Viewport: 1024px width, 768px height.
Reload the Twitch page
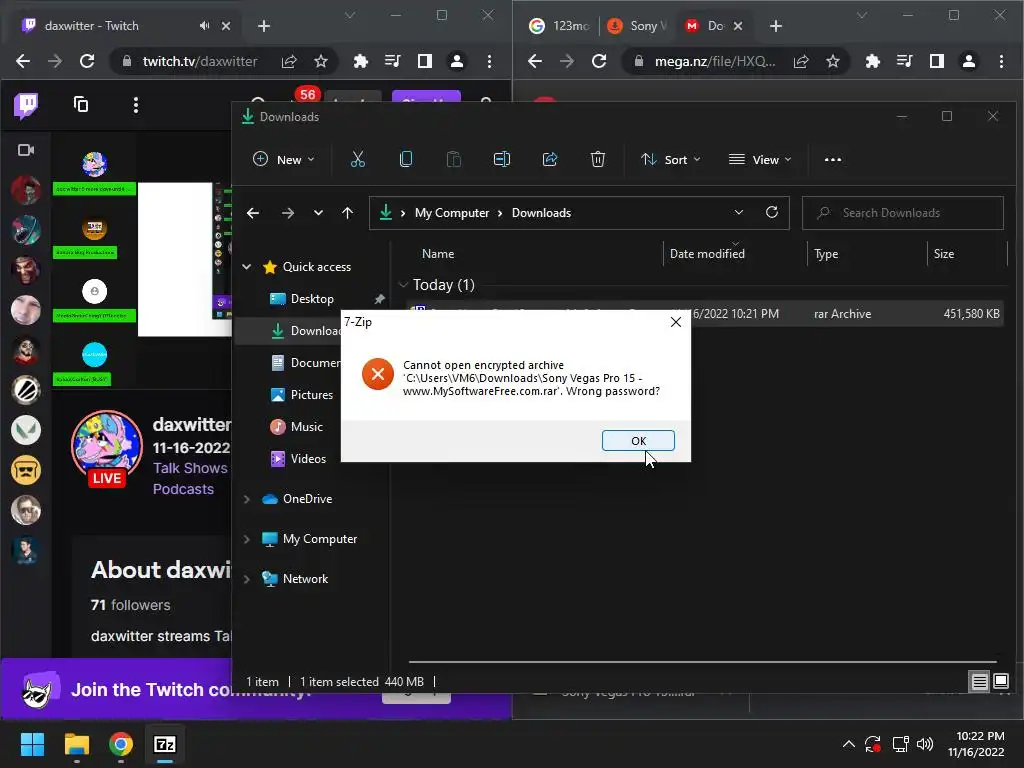pos(87,61)
